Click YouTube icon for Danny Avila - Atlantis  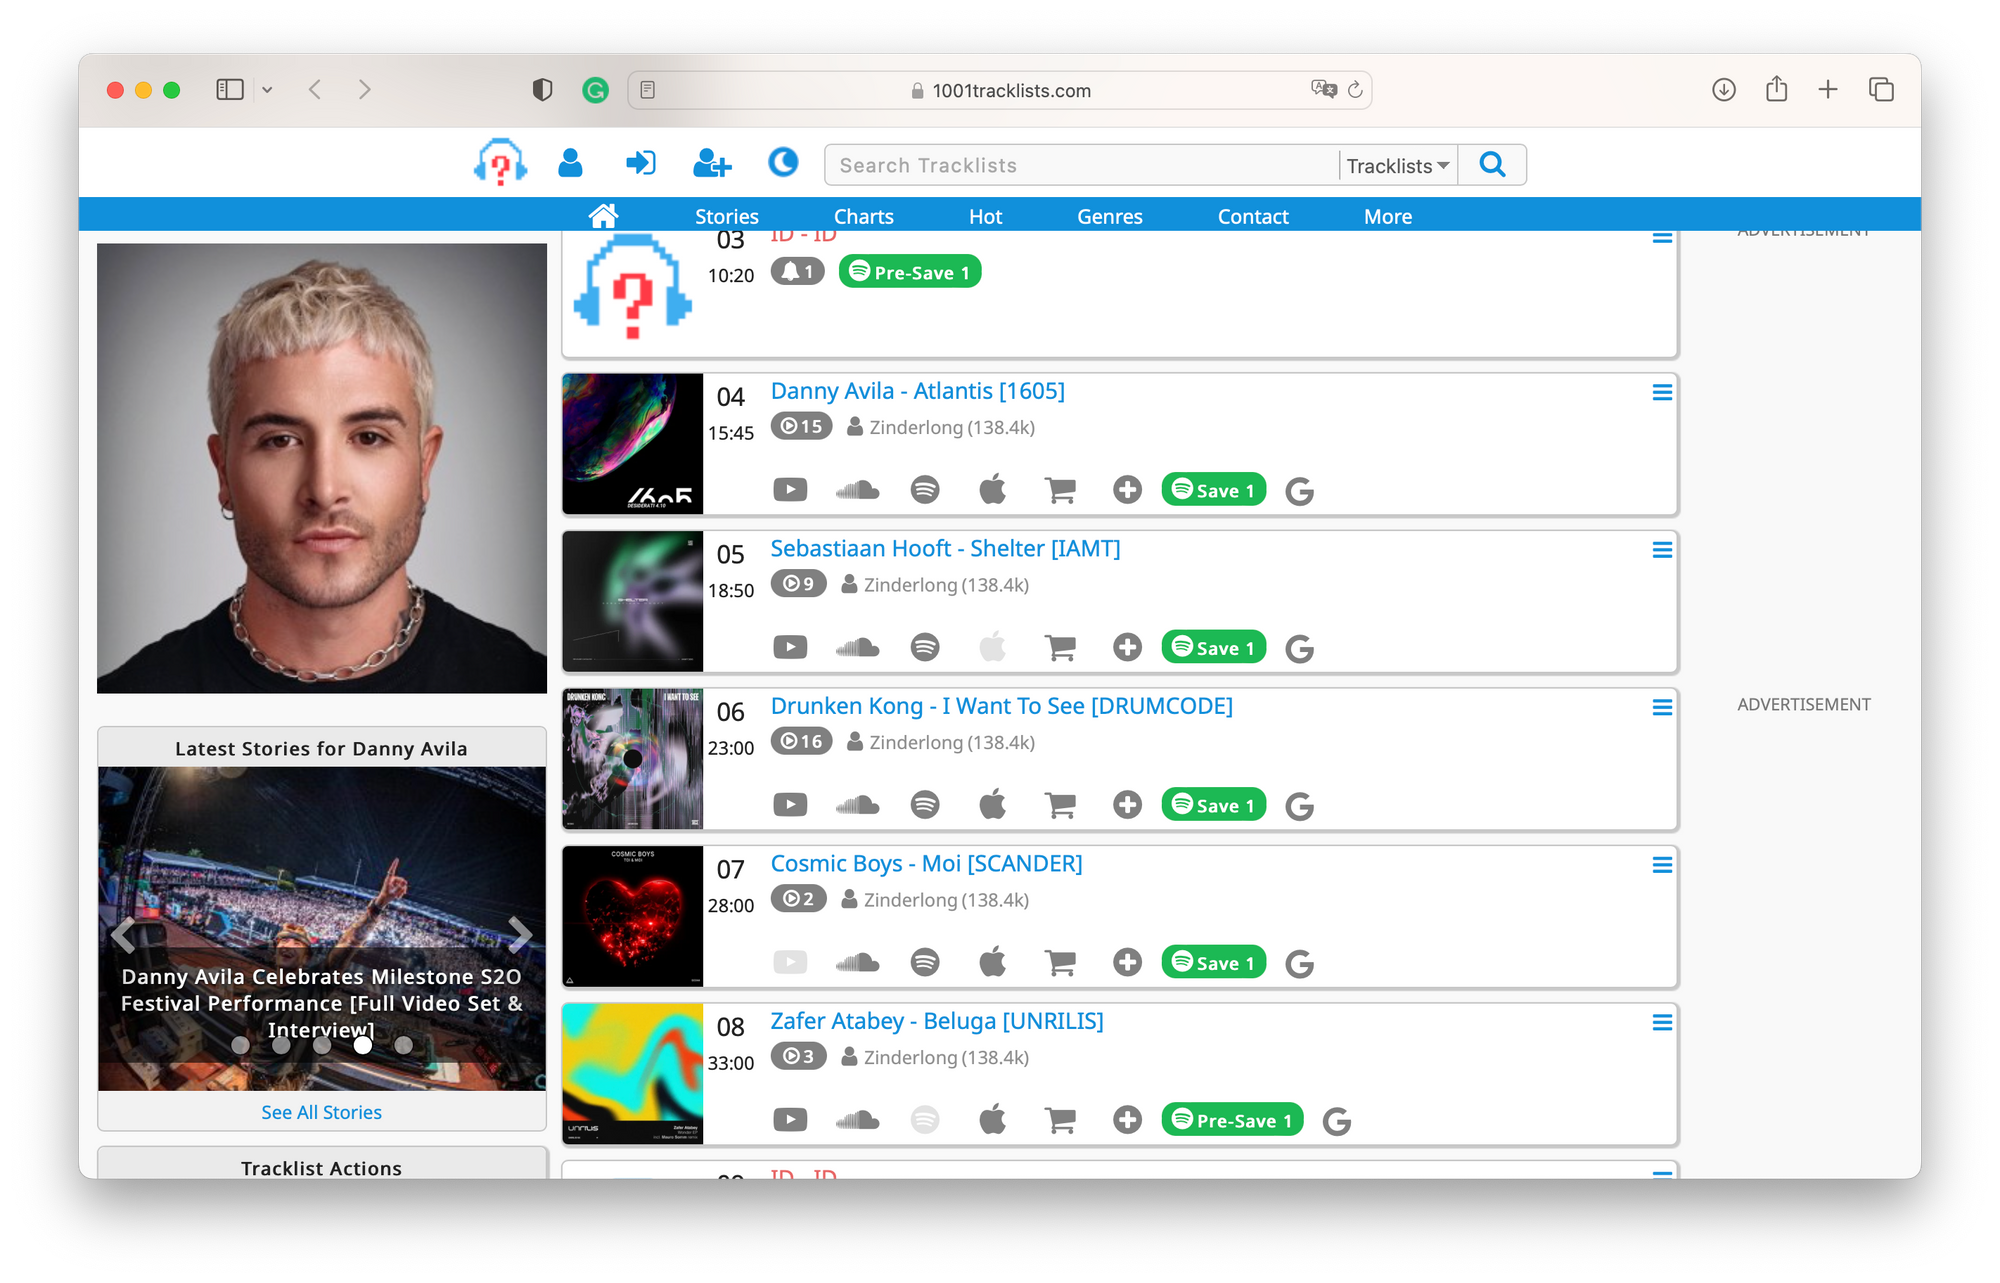tap(790, 490)
